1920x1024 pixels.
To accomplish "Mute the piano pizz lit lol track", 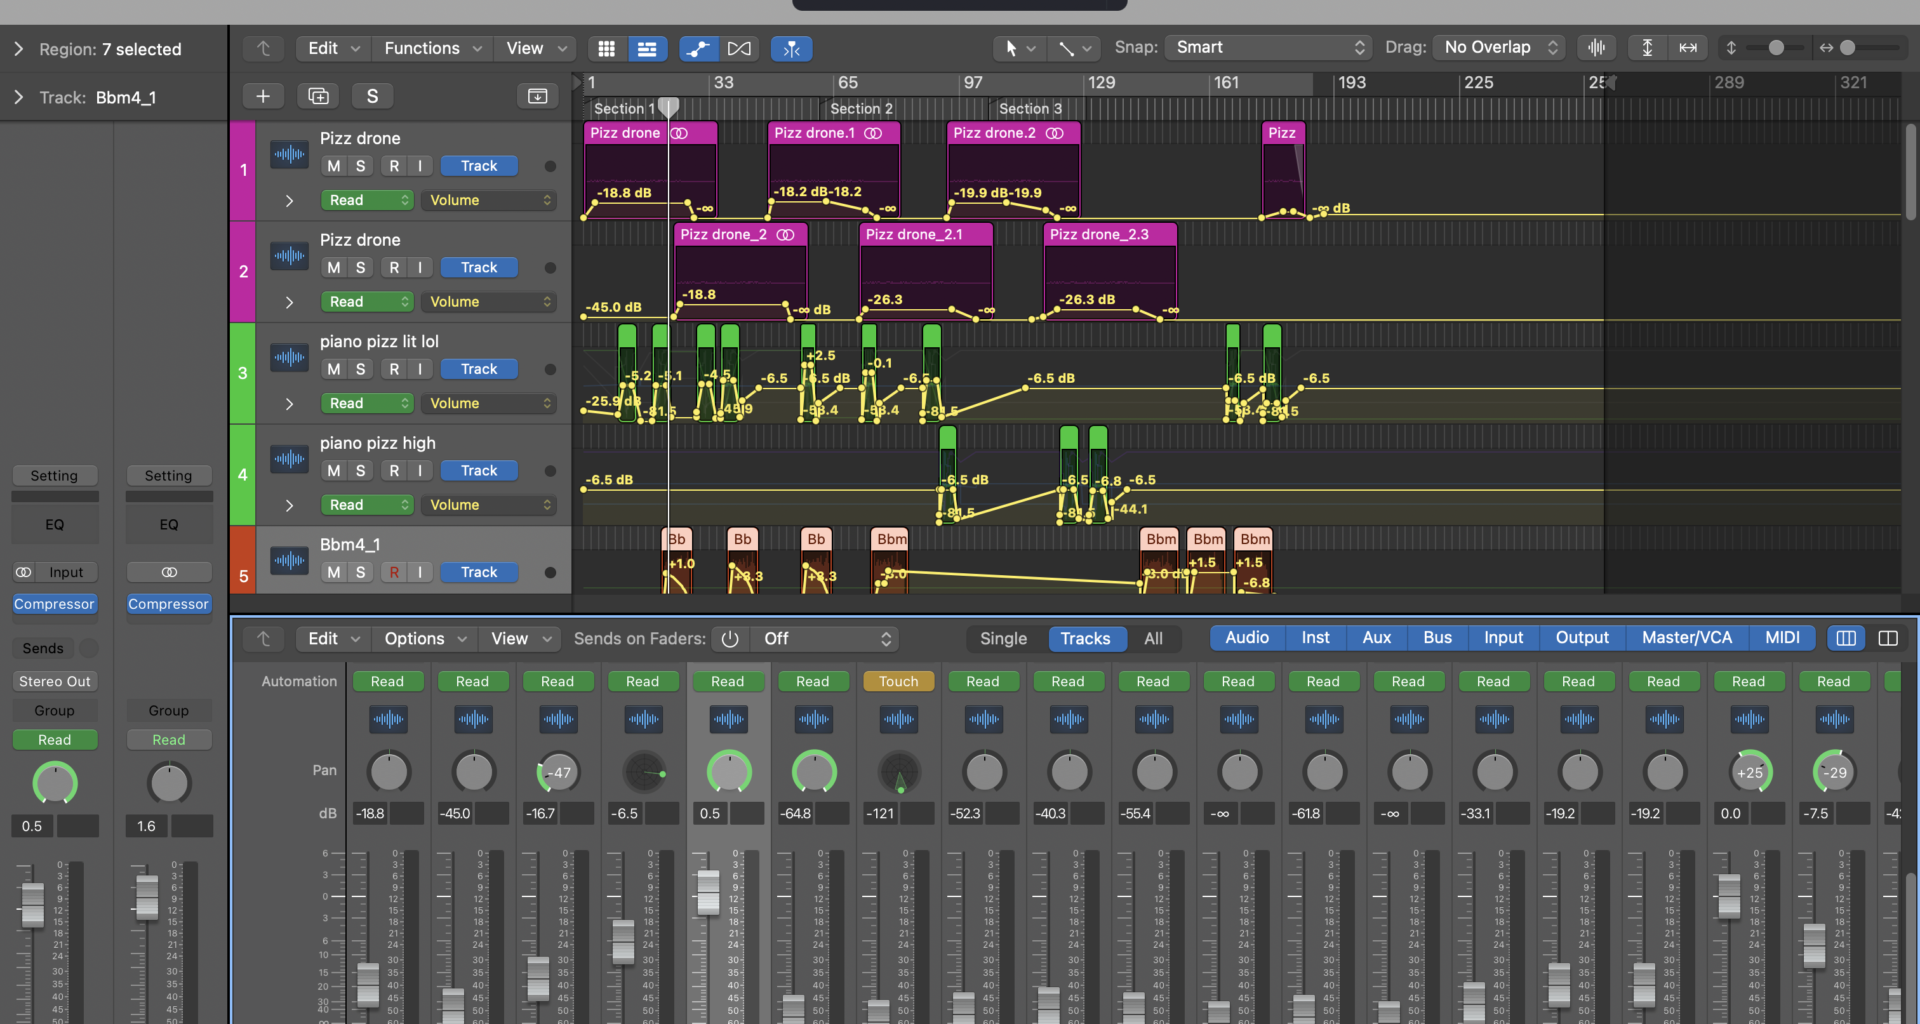I will (x=333, y=368).
